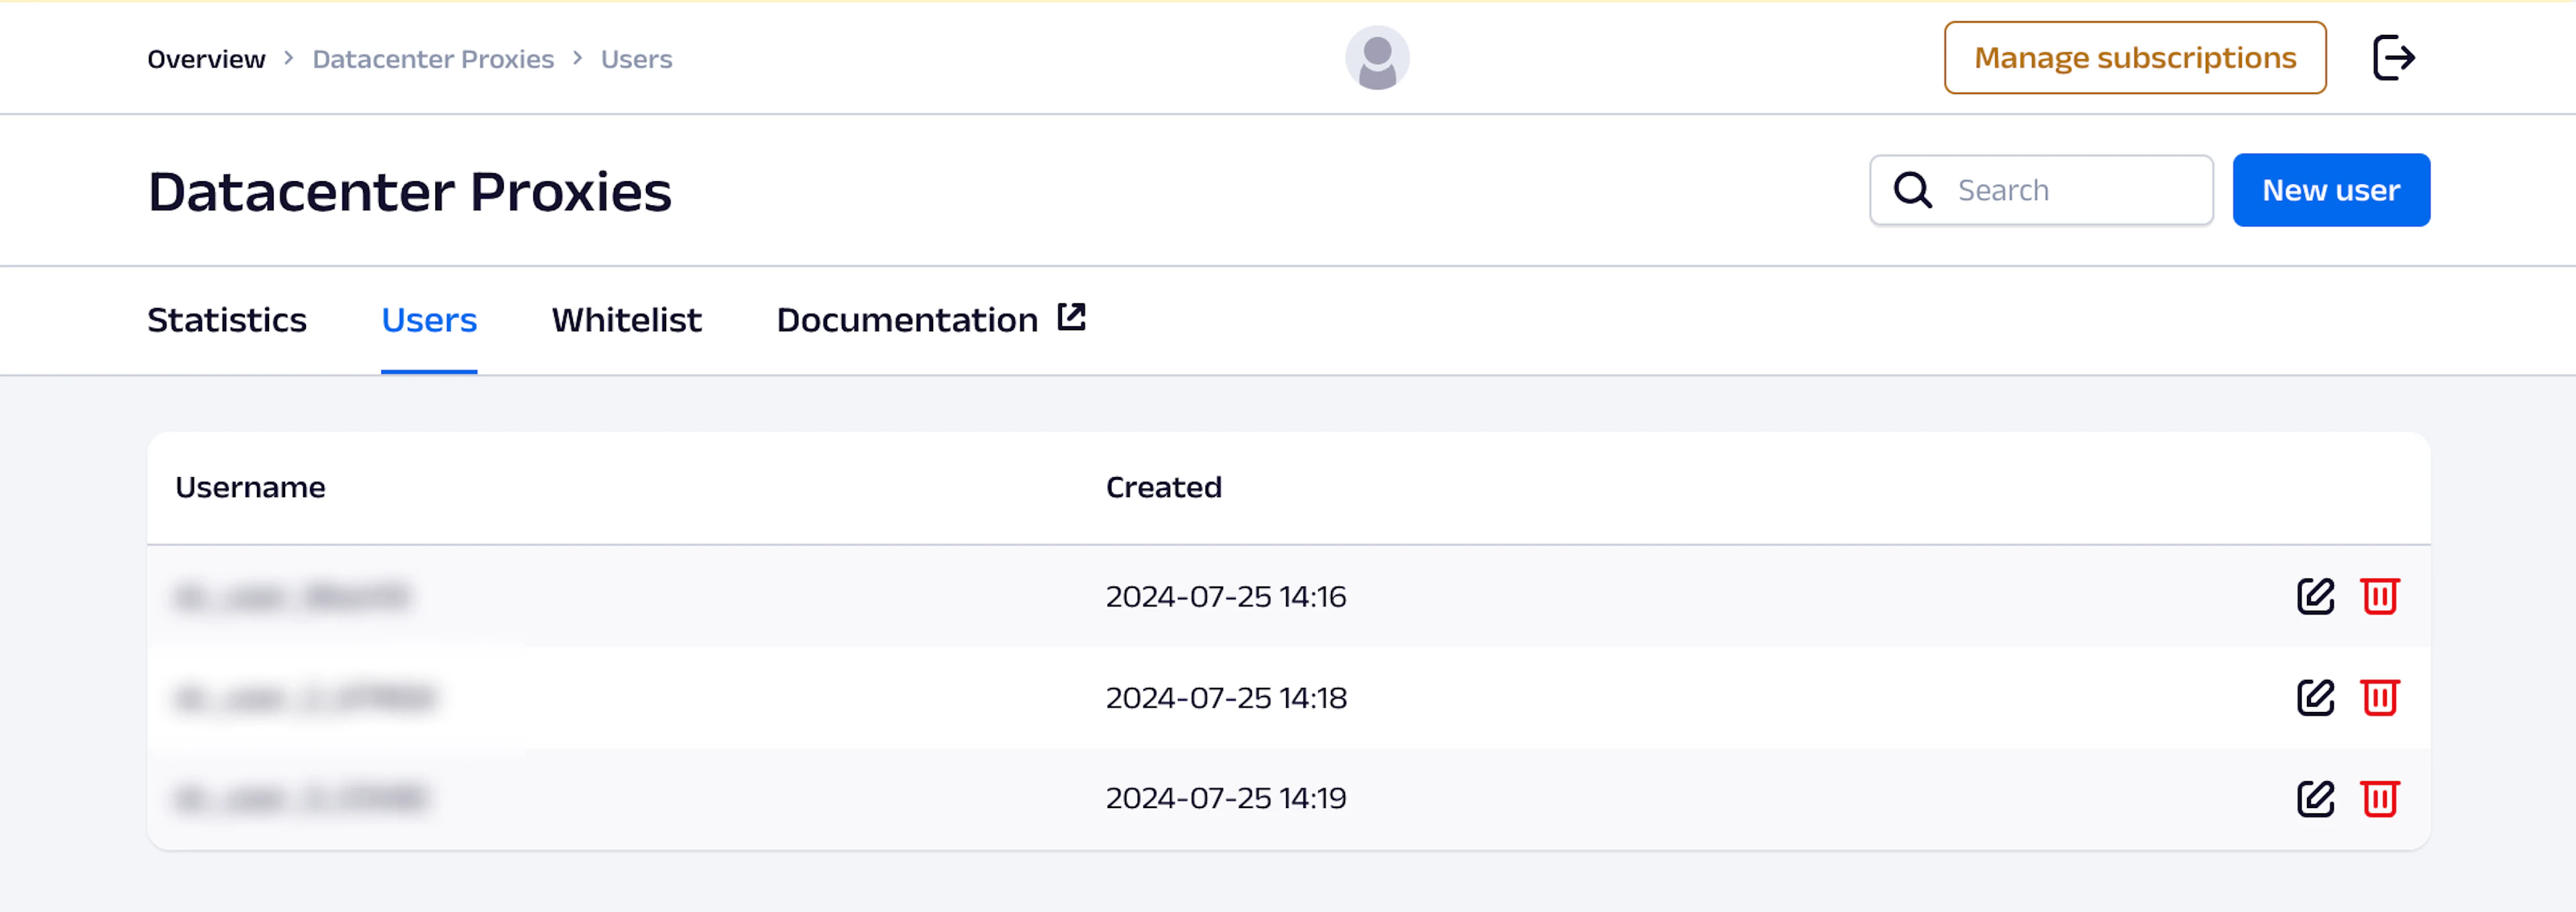2576x912 pixels.
Task: Click the logout icon
Action: coord(2394,58)
